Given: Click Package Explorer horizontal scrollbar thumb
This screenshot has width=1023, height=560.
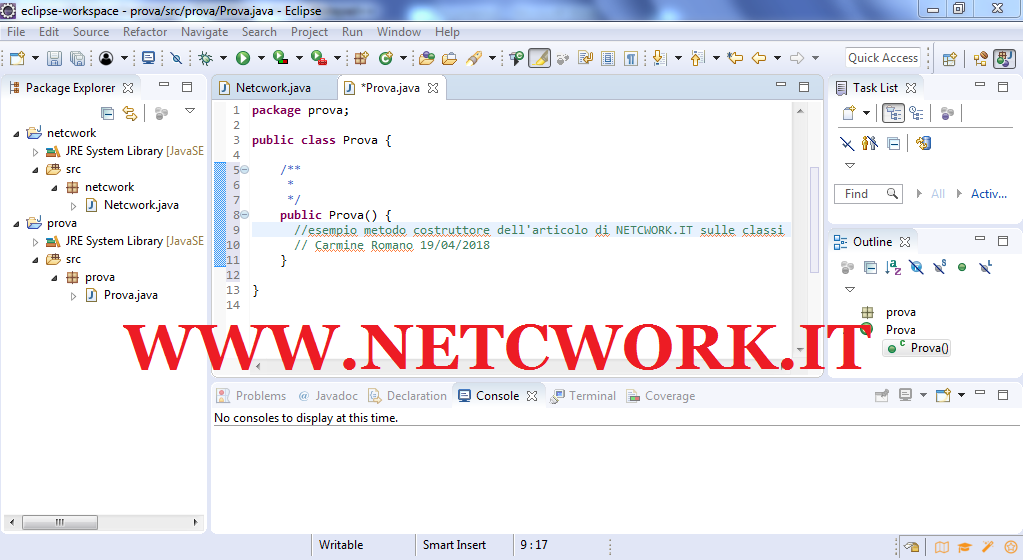Looking at the screenshot, I should click(x=59, y=522).
